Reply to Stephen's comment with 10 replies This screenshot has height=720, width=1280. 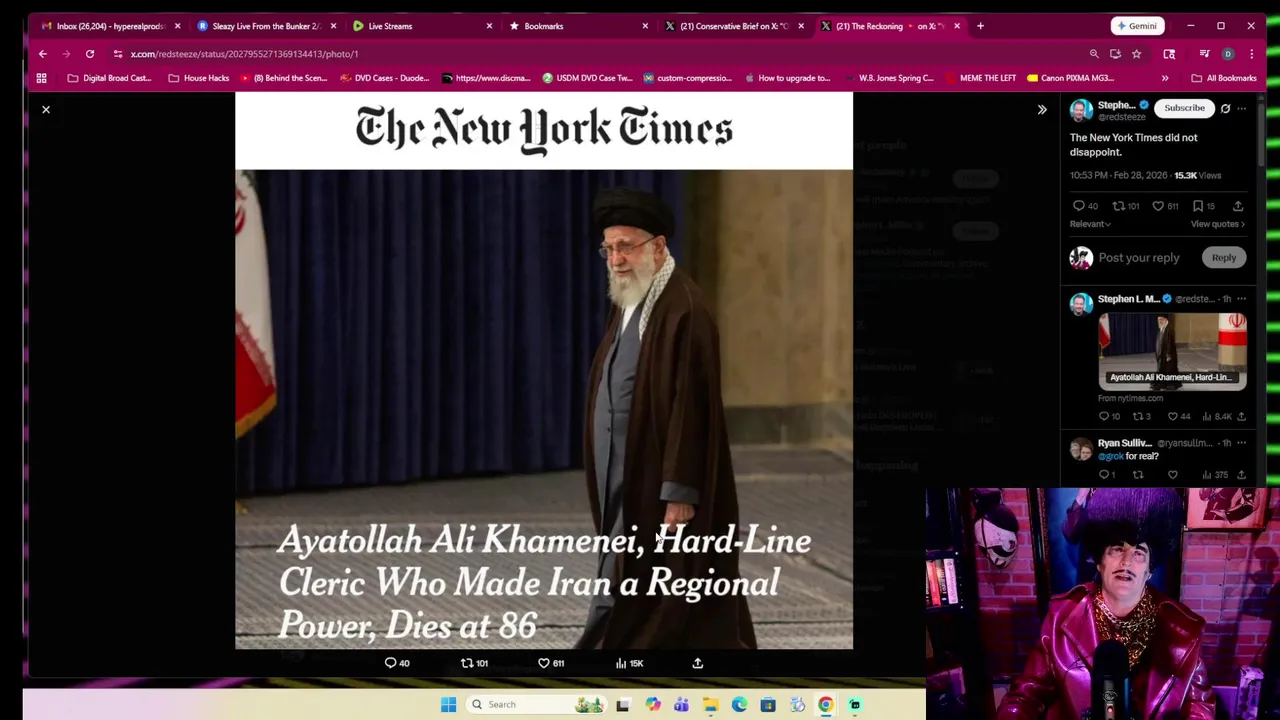[x=1109, y=416]
